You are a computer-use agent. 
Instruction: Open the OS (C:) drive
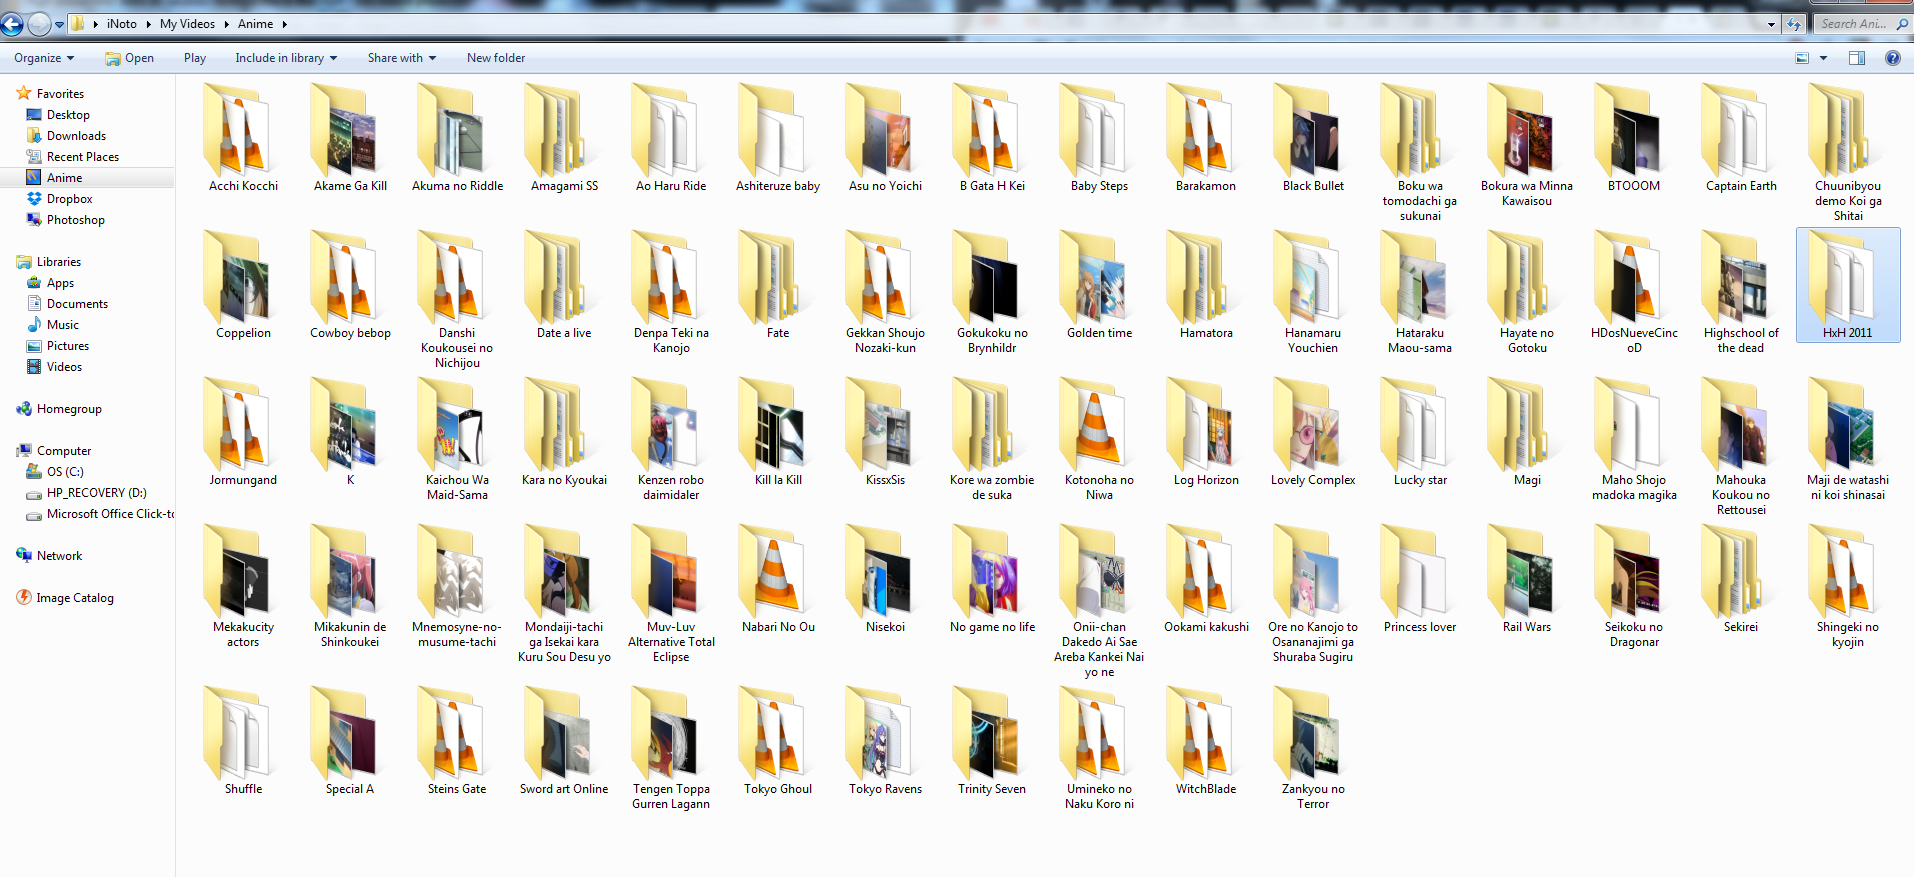(65, 472)
